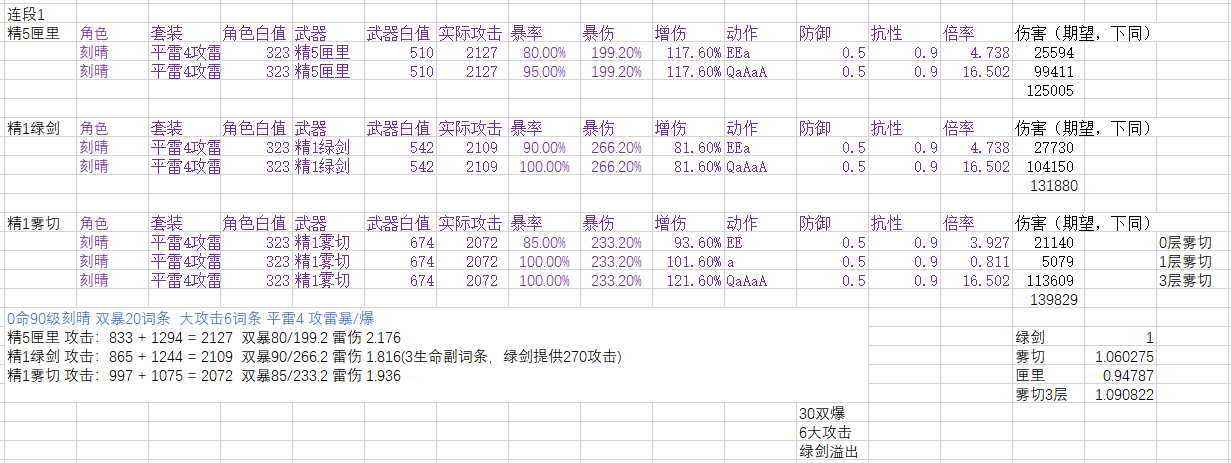Select the damage cell showing 104150
The height and width of the screenshot is (463, 1231).
tap(1051, 167)
